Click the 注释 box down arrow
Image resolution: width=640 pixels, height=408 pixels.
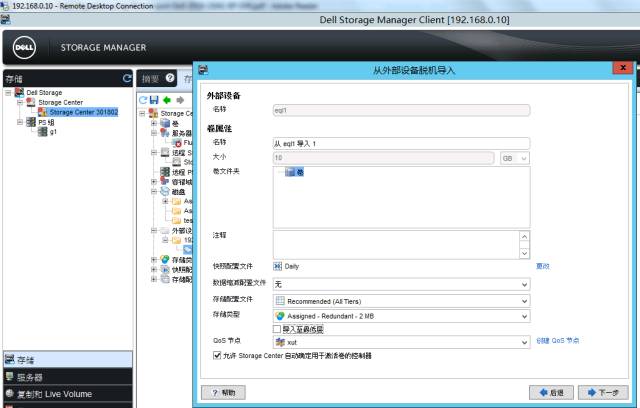click(524, 253)
